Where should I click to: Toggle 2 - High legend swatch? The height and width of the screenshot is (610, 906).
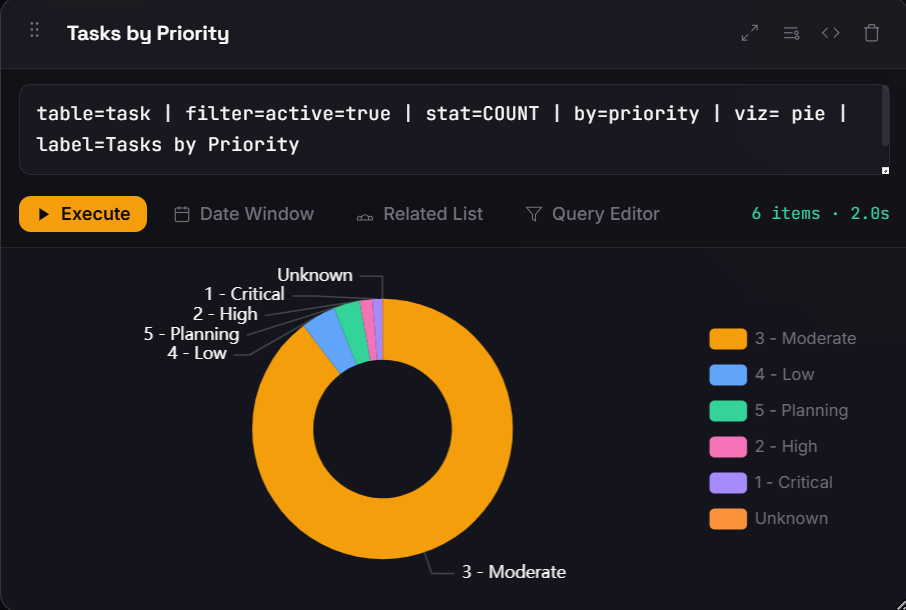728,447
